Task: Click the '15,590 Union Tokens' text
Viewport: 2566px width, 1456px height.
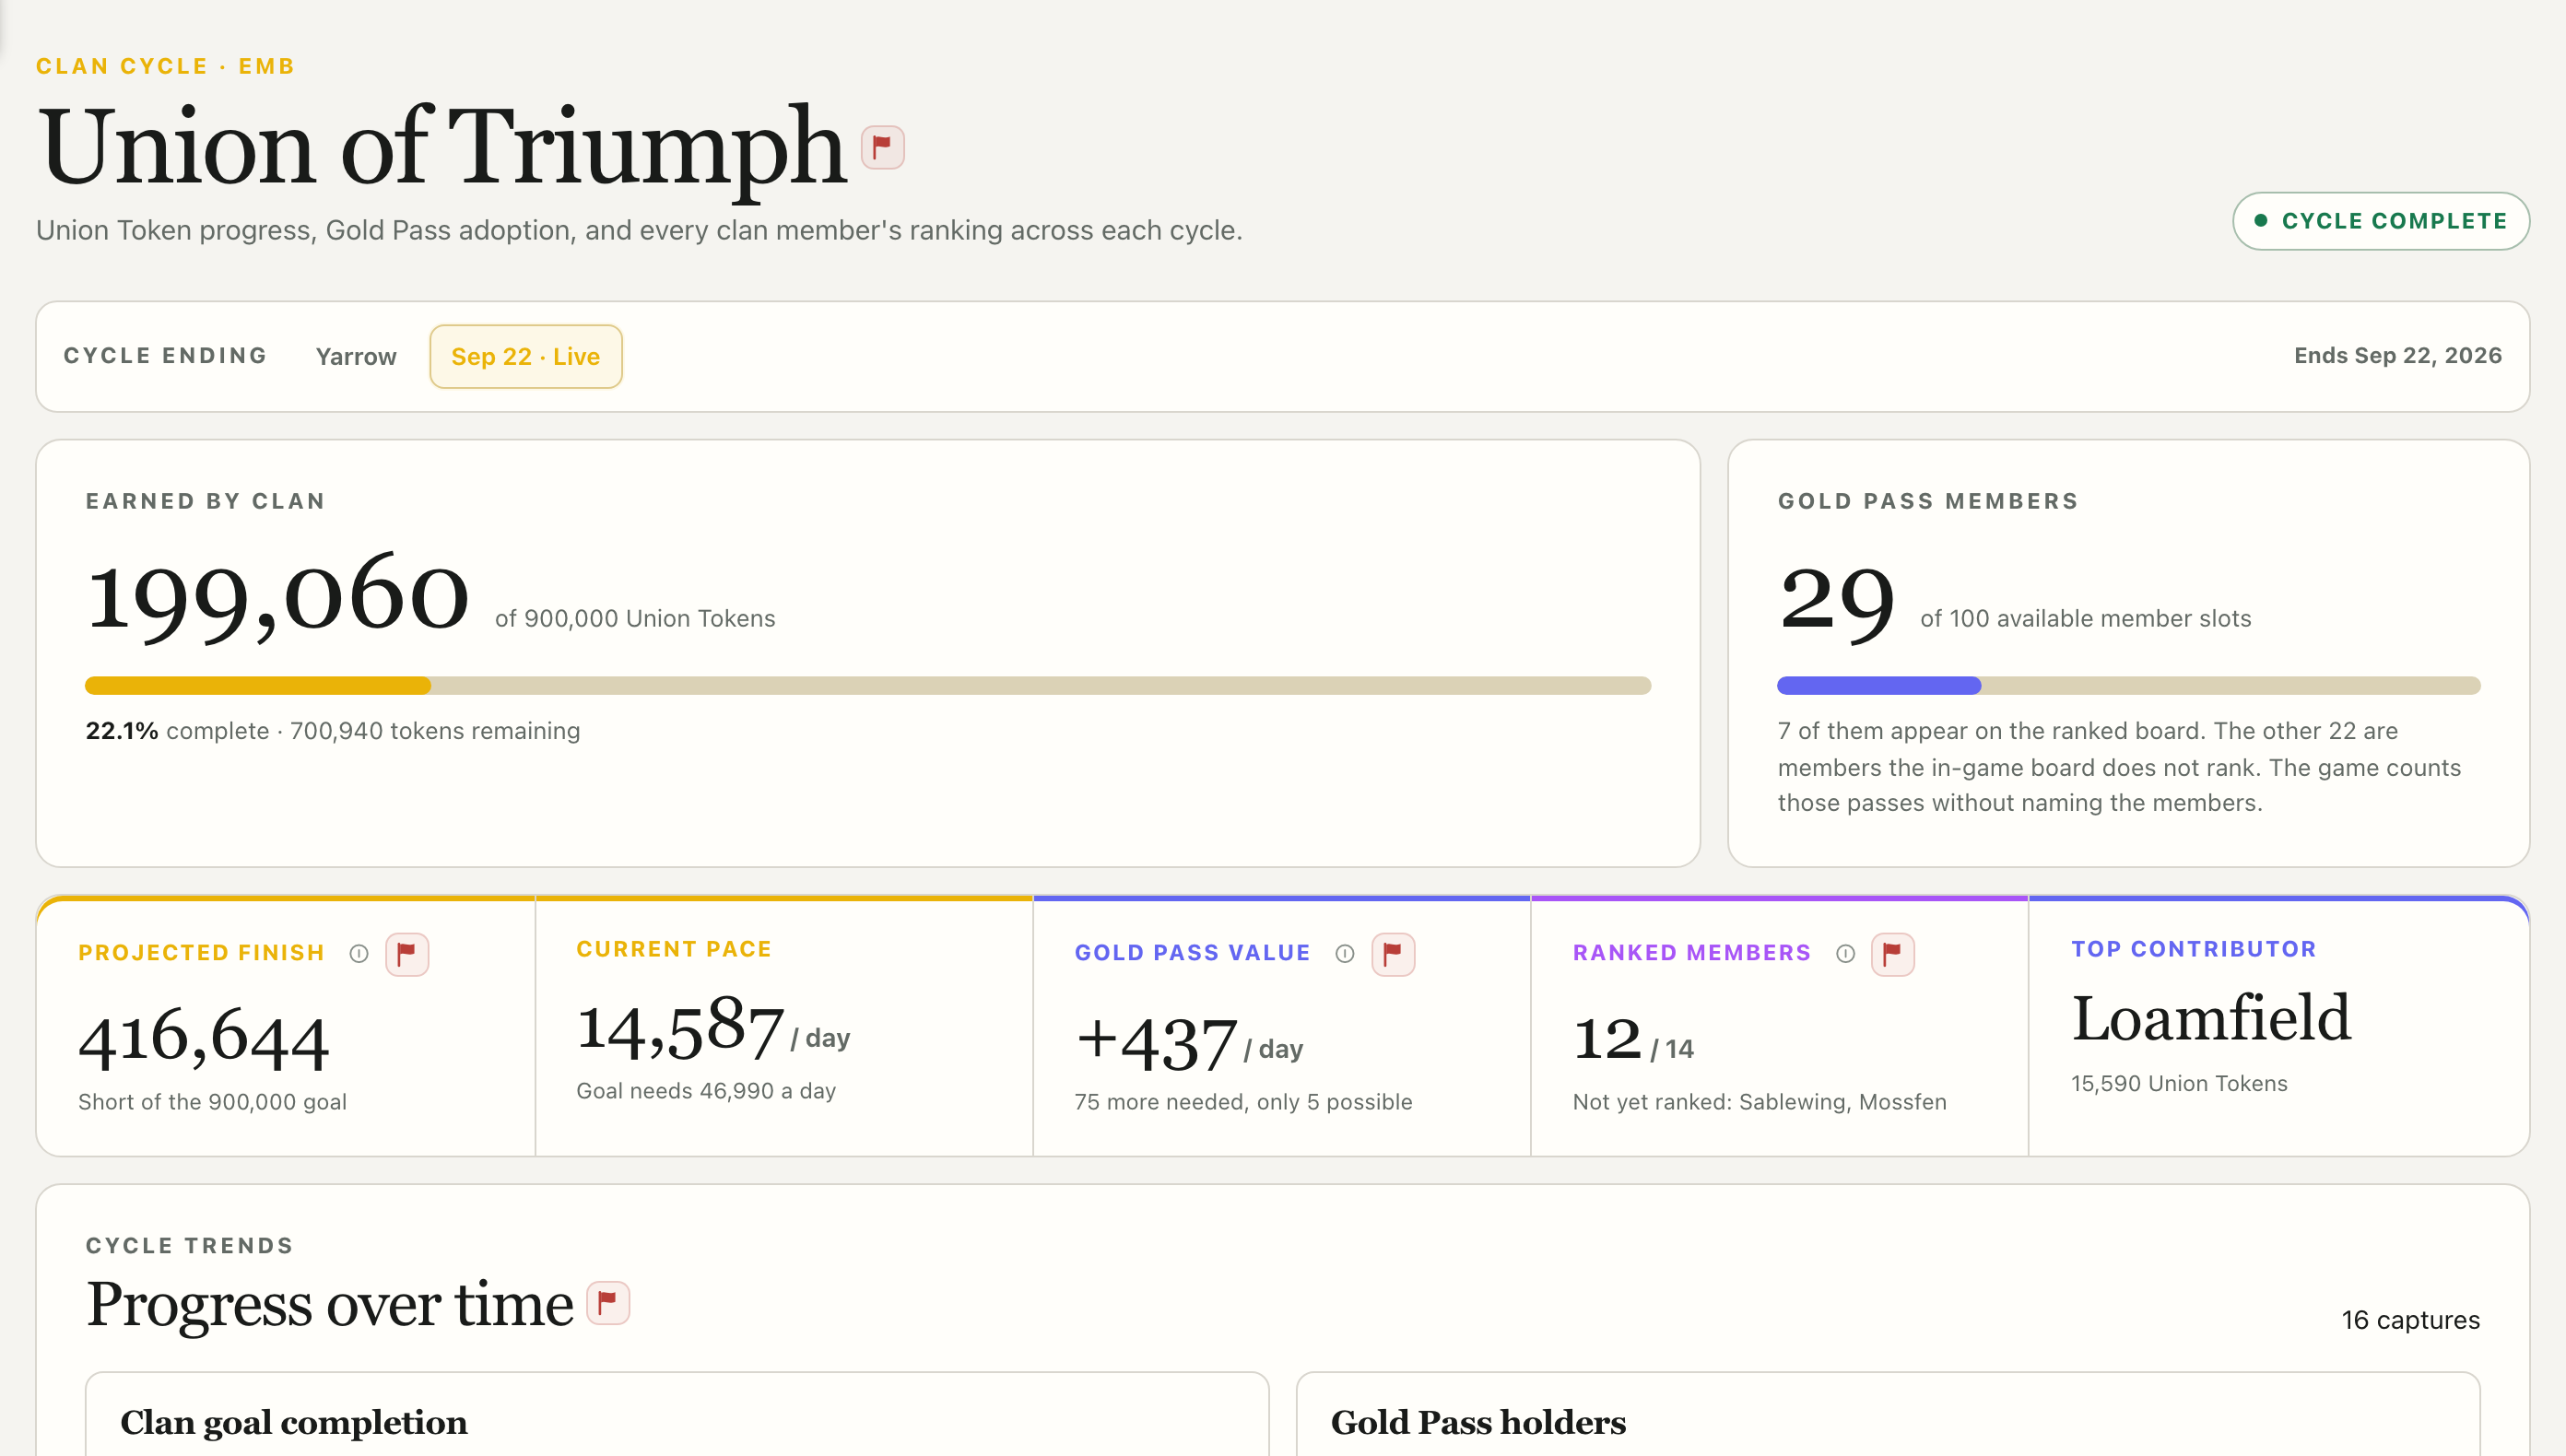Action: coord(2179,1083)
